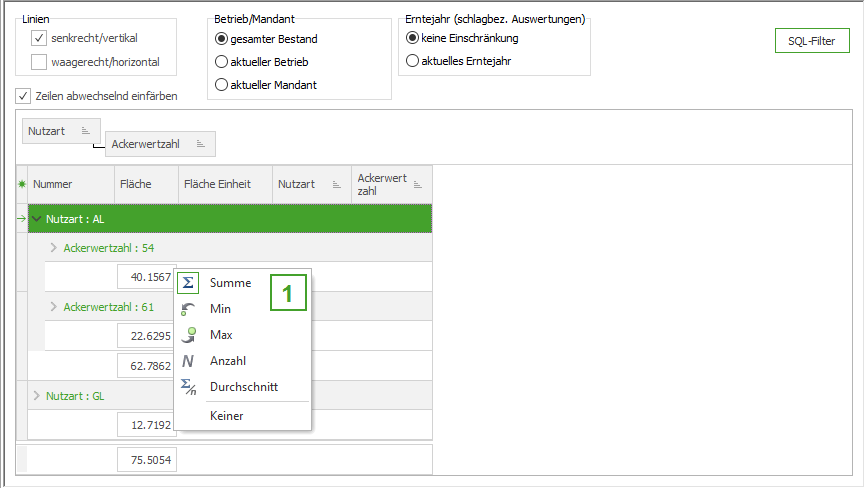Collapse the Nutzart : AL group

click(37, 219)
